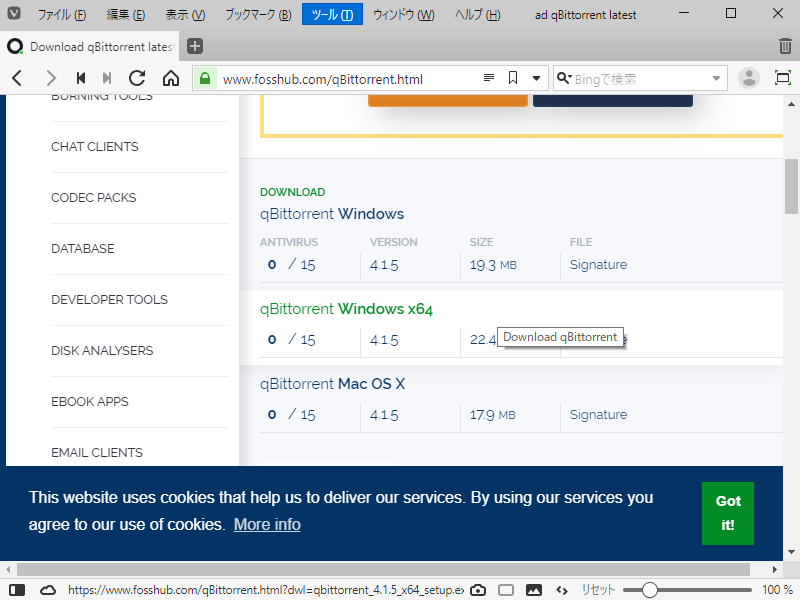
Task: Open EMAIL CLIENTS category
Action: (x=97, y=453)
